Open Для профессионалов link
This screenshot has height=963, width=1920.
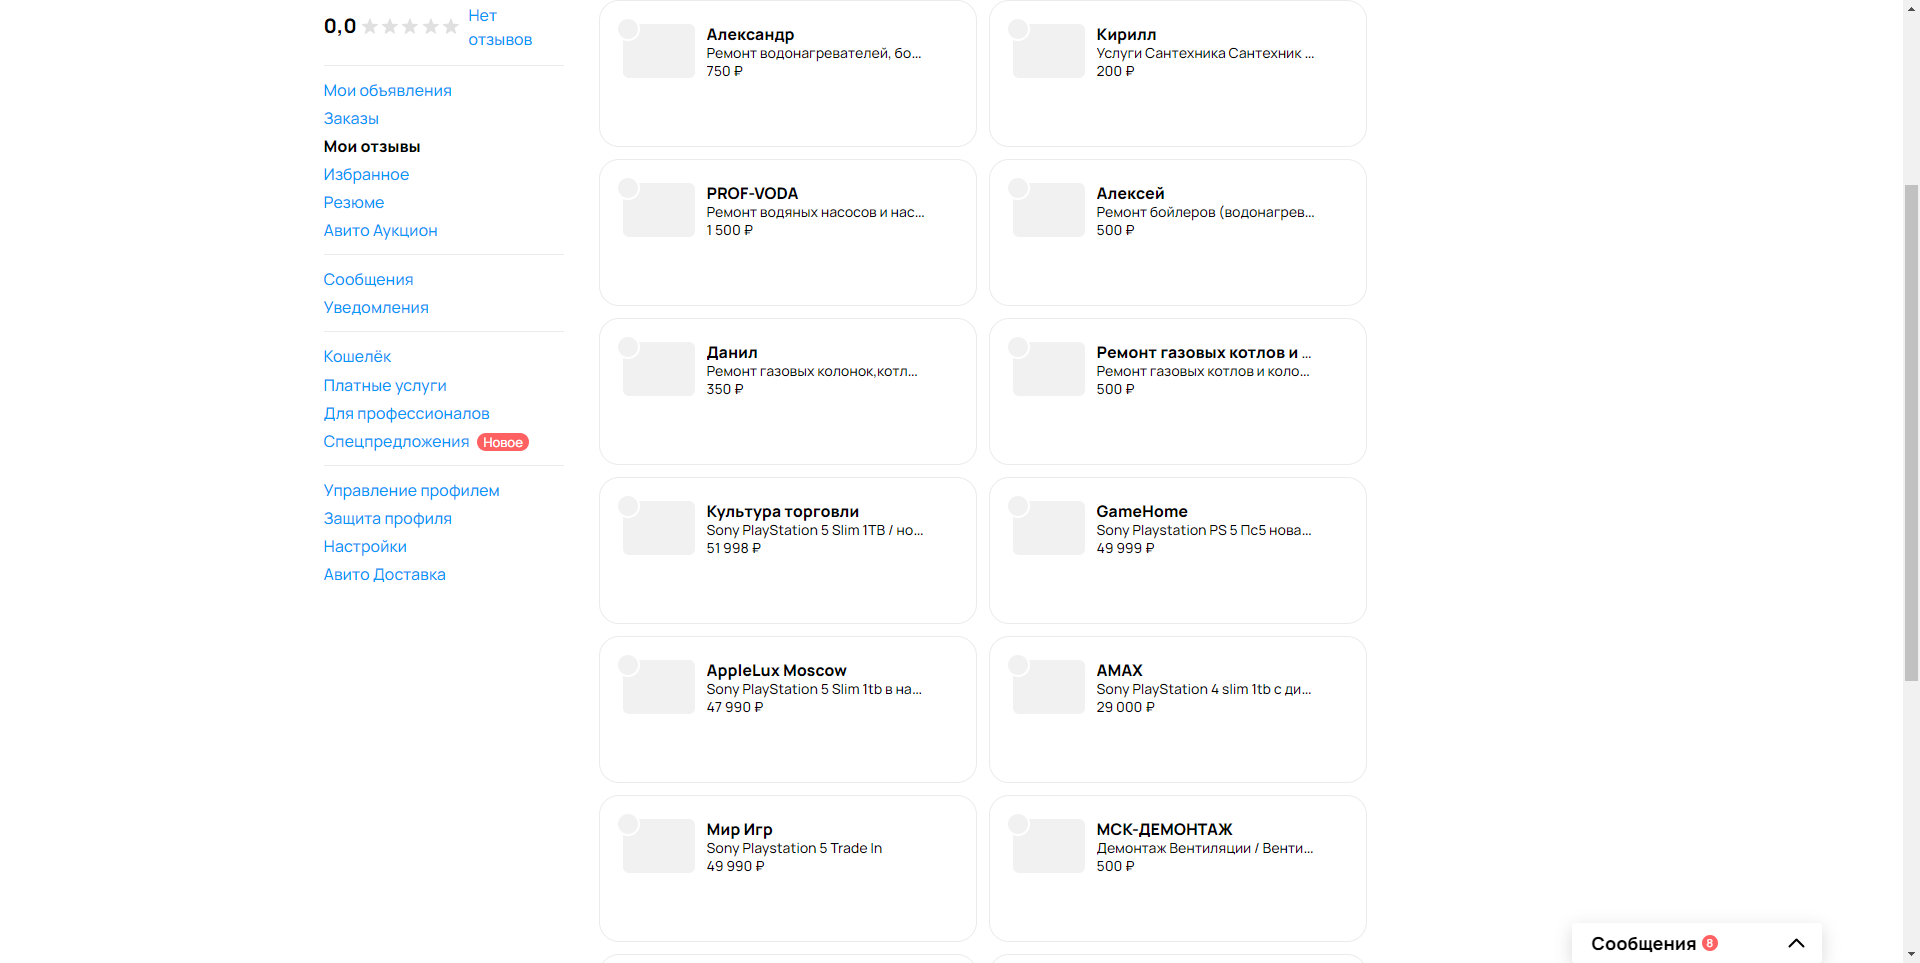pos(406,413)
